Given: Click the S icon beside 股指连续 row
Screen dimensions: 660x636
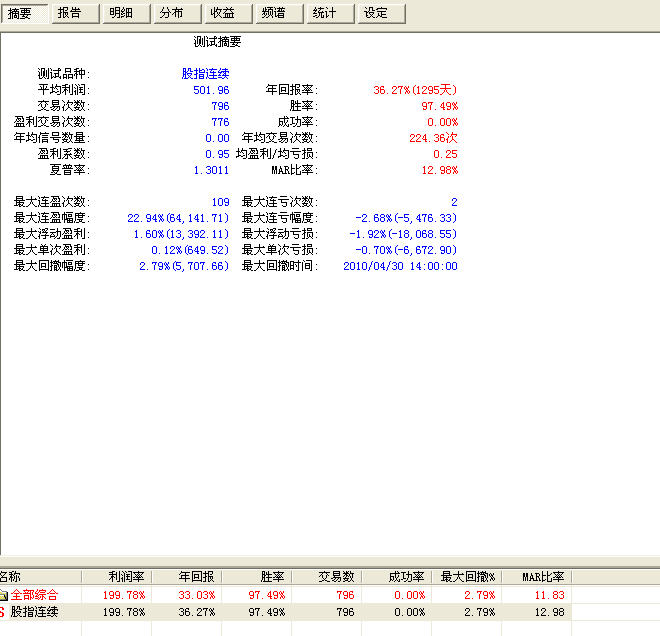Looking at the screenshot, I should click(2, 612).
